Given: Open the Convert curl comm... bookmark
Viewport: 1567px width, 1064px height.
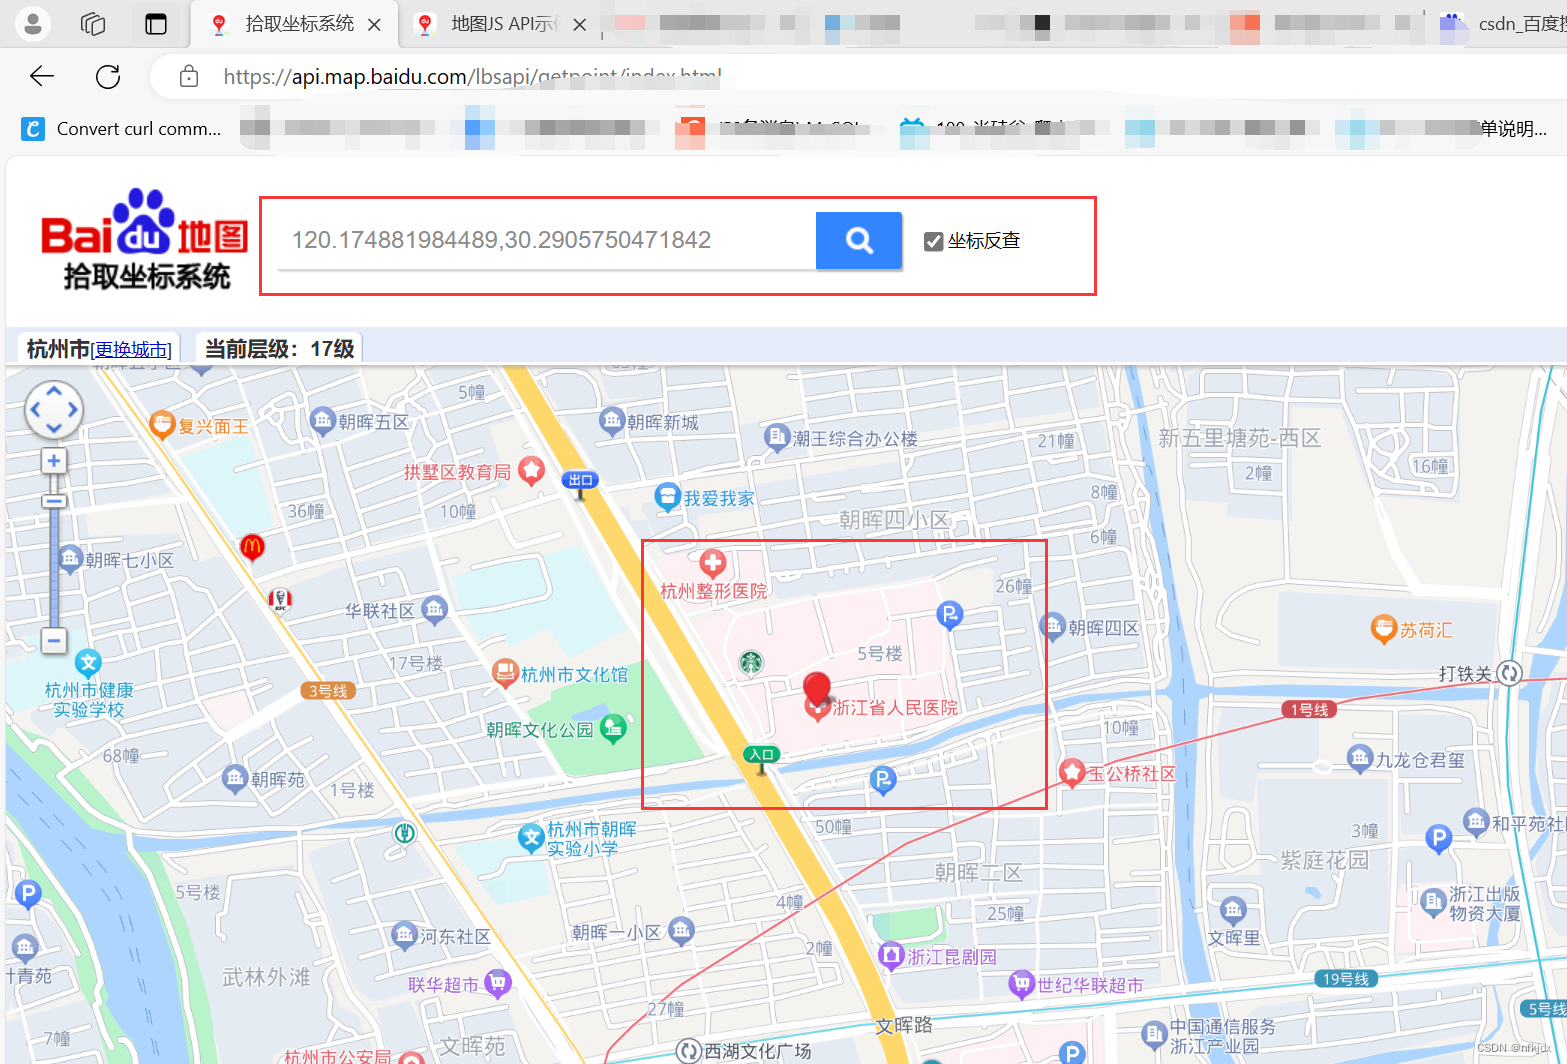Looking at the screenshot, I should pos(122,128).
